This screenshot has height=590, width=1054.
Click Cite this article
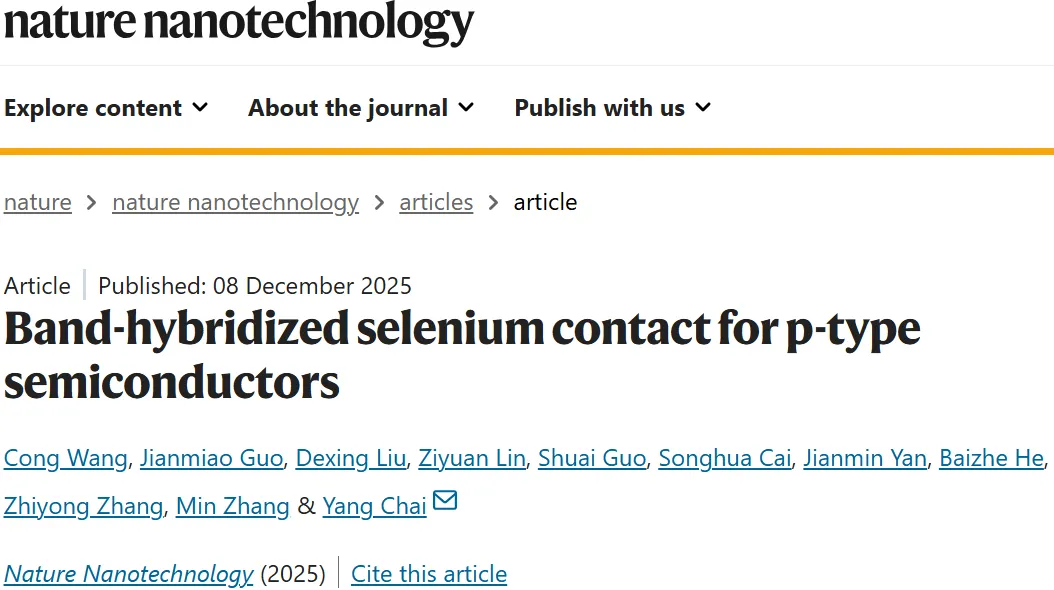pyautogui.click(x=429, y=574)
